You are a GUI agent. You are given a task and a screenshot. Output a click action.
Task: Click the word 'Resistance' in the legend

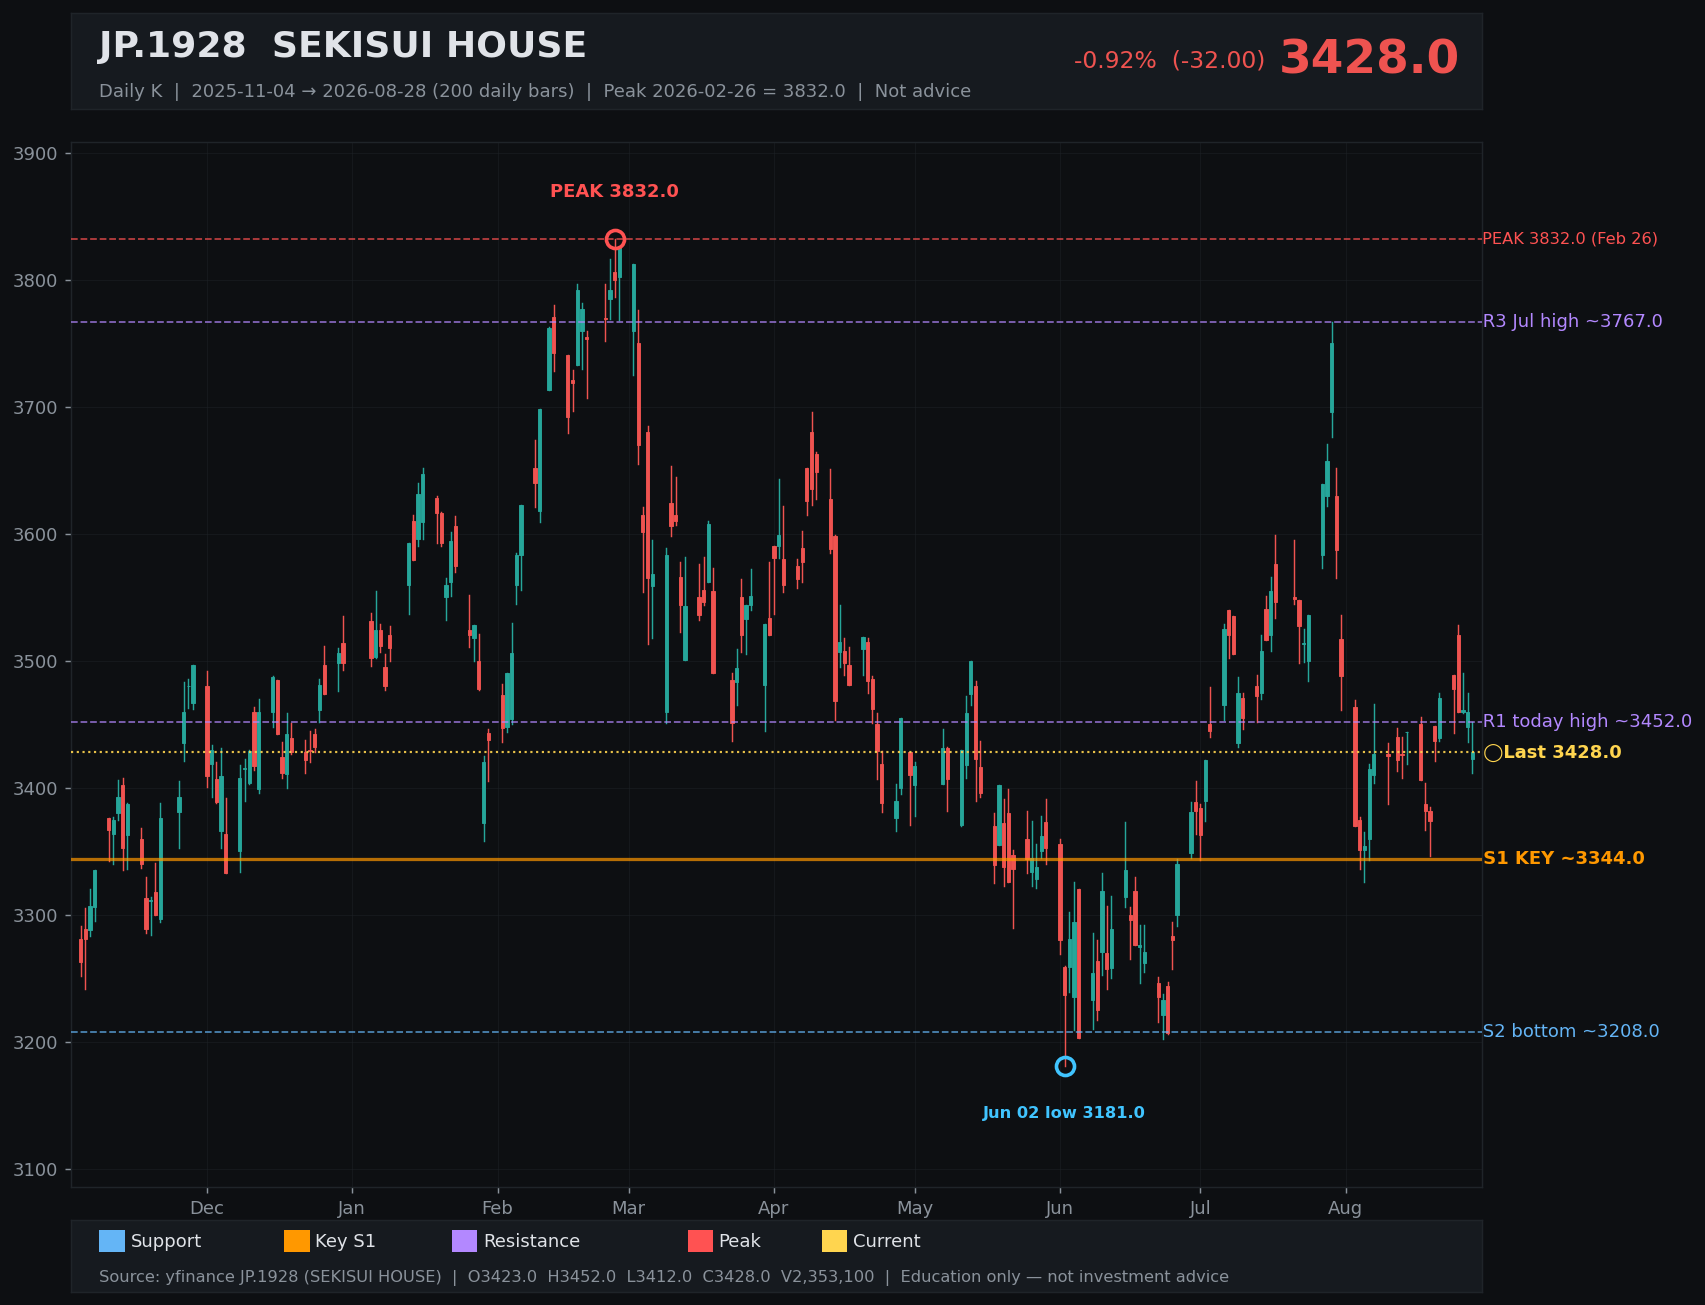click(532, 1241)
